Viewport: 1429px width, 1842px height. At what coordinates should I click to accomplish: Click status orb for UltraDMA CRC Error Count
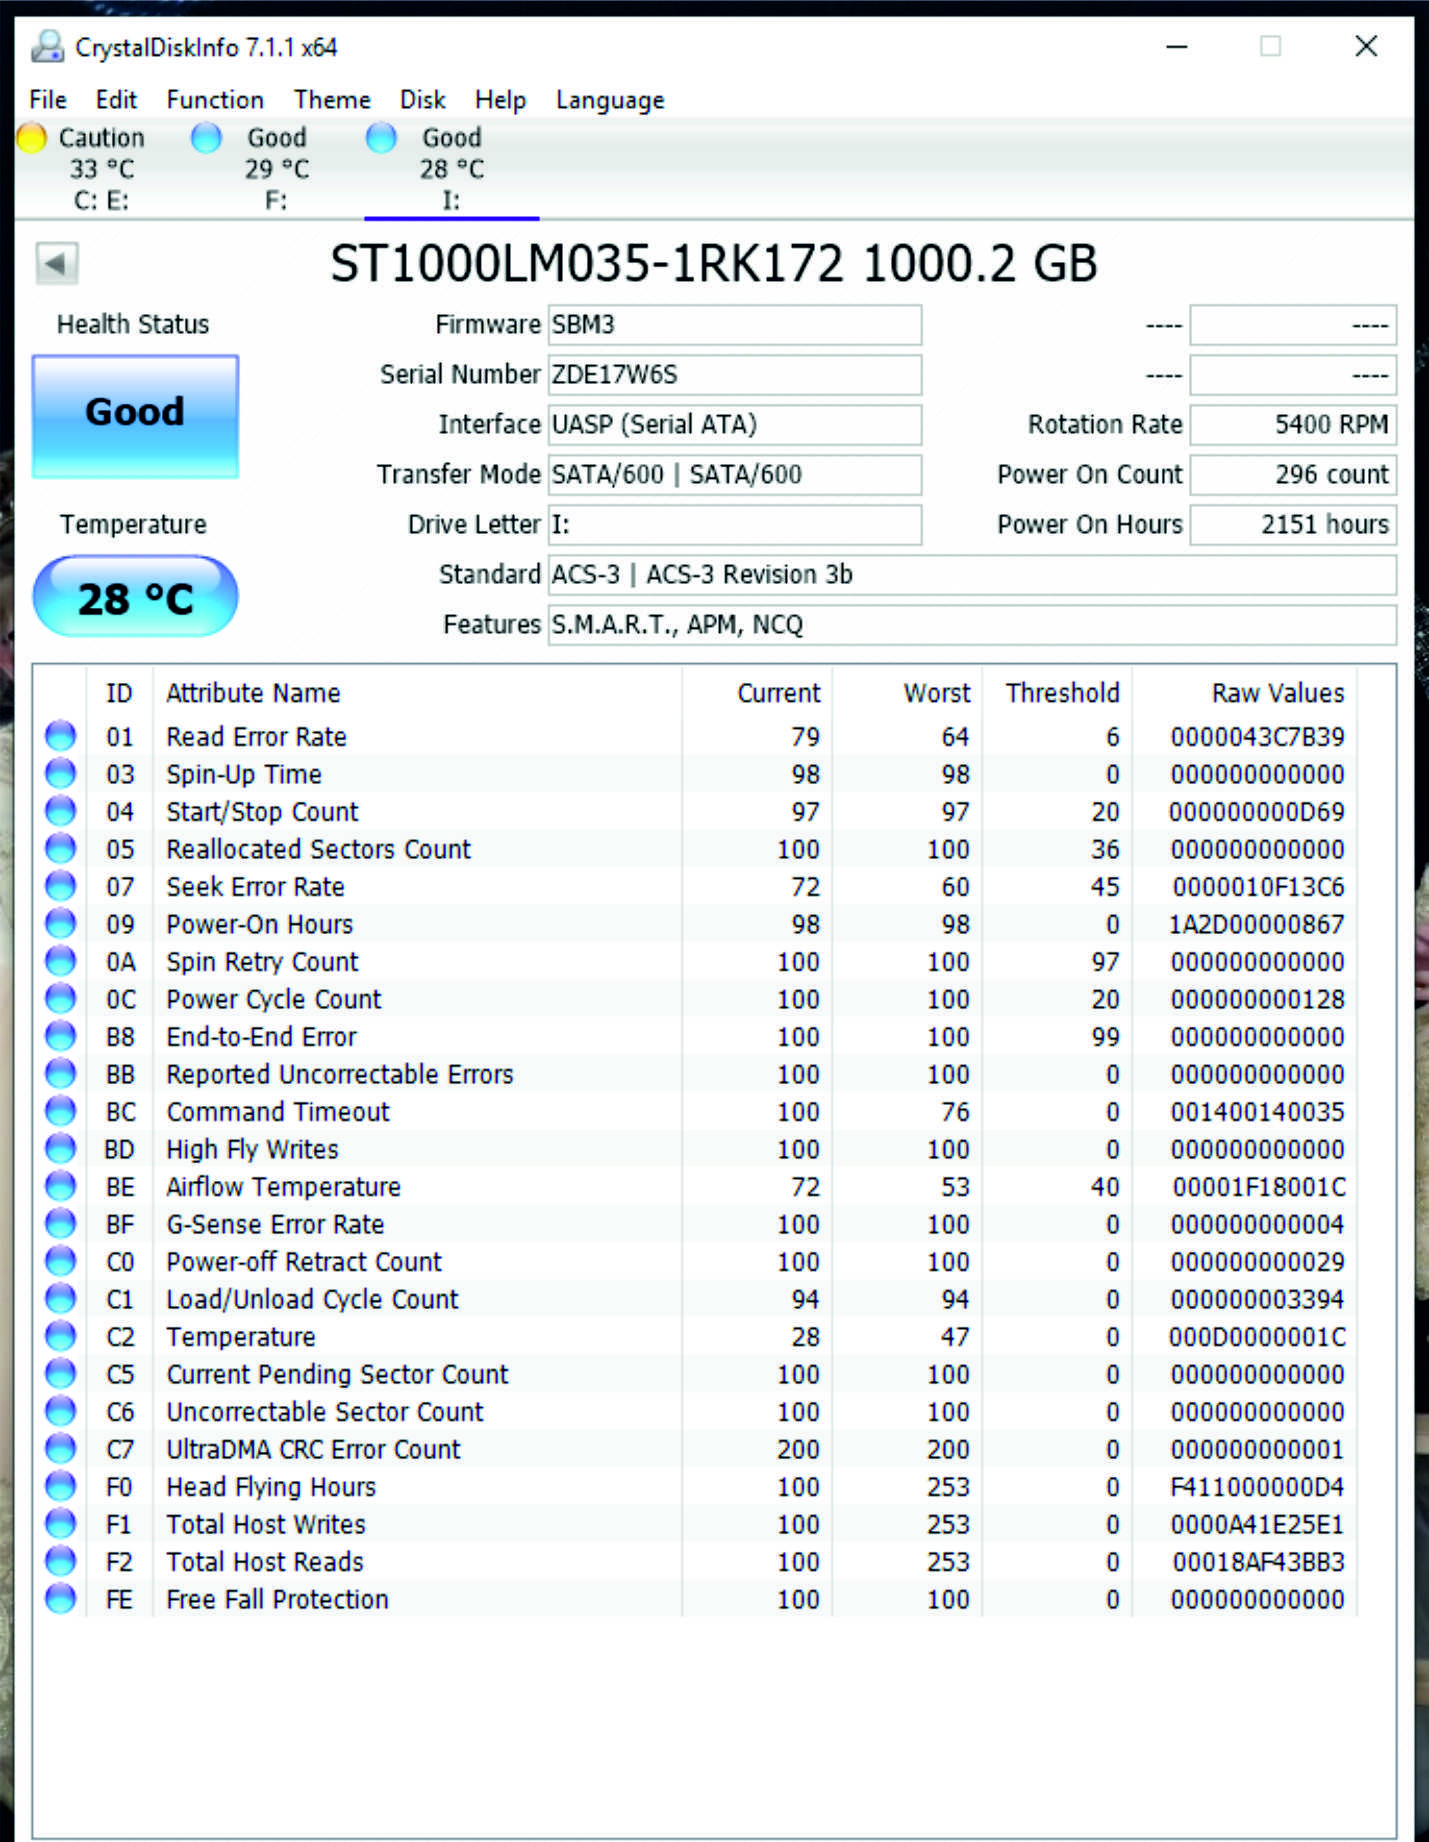(61, 1448)
